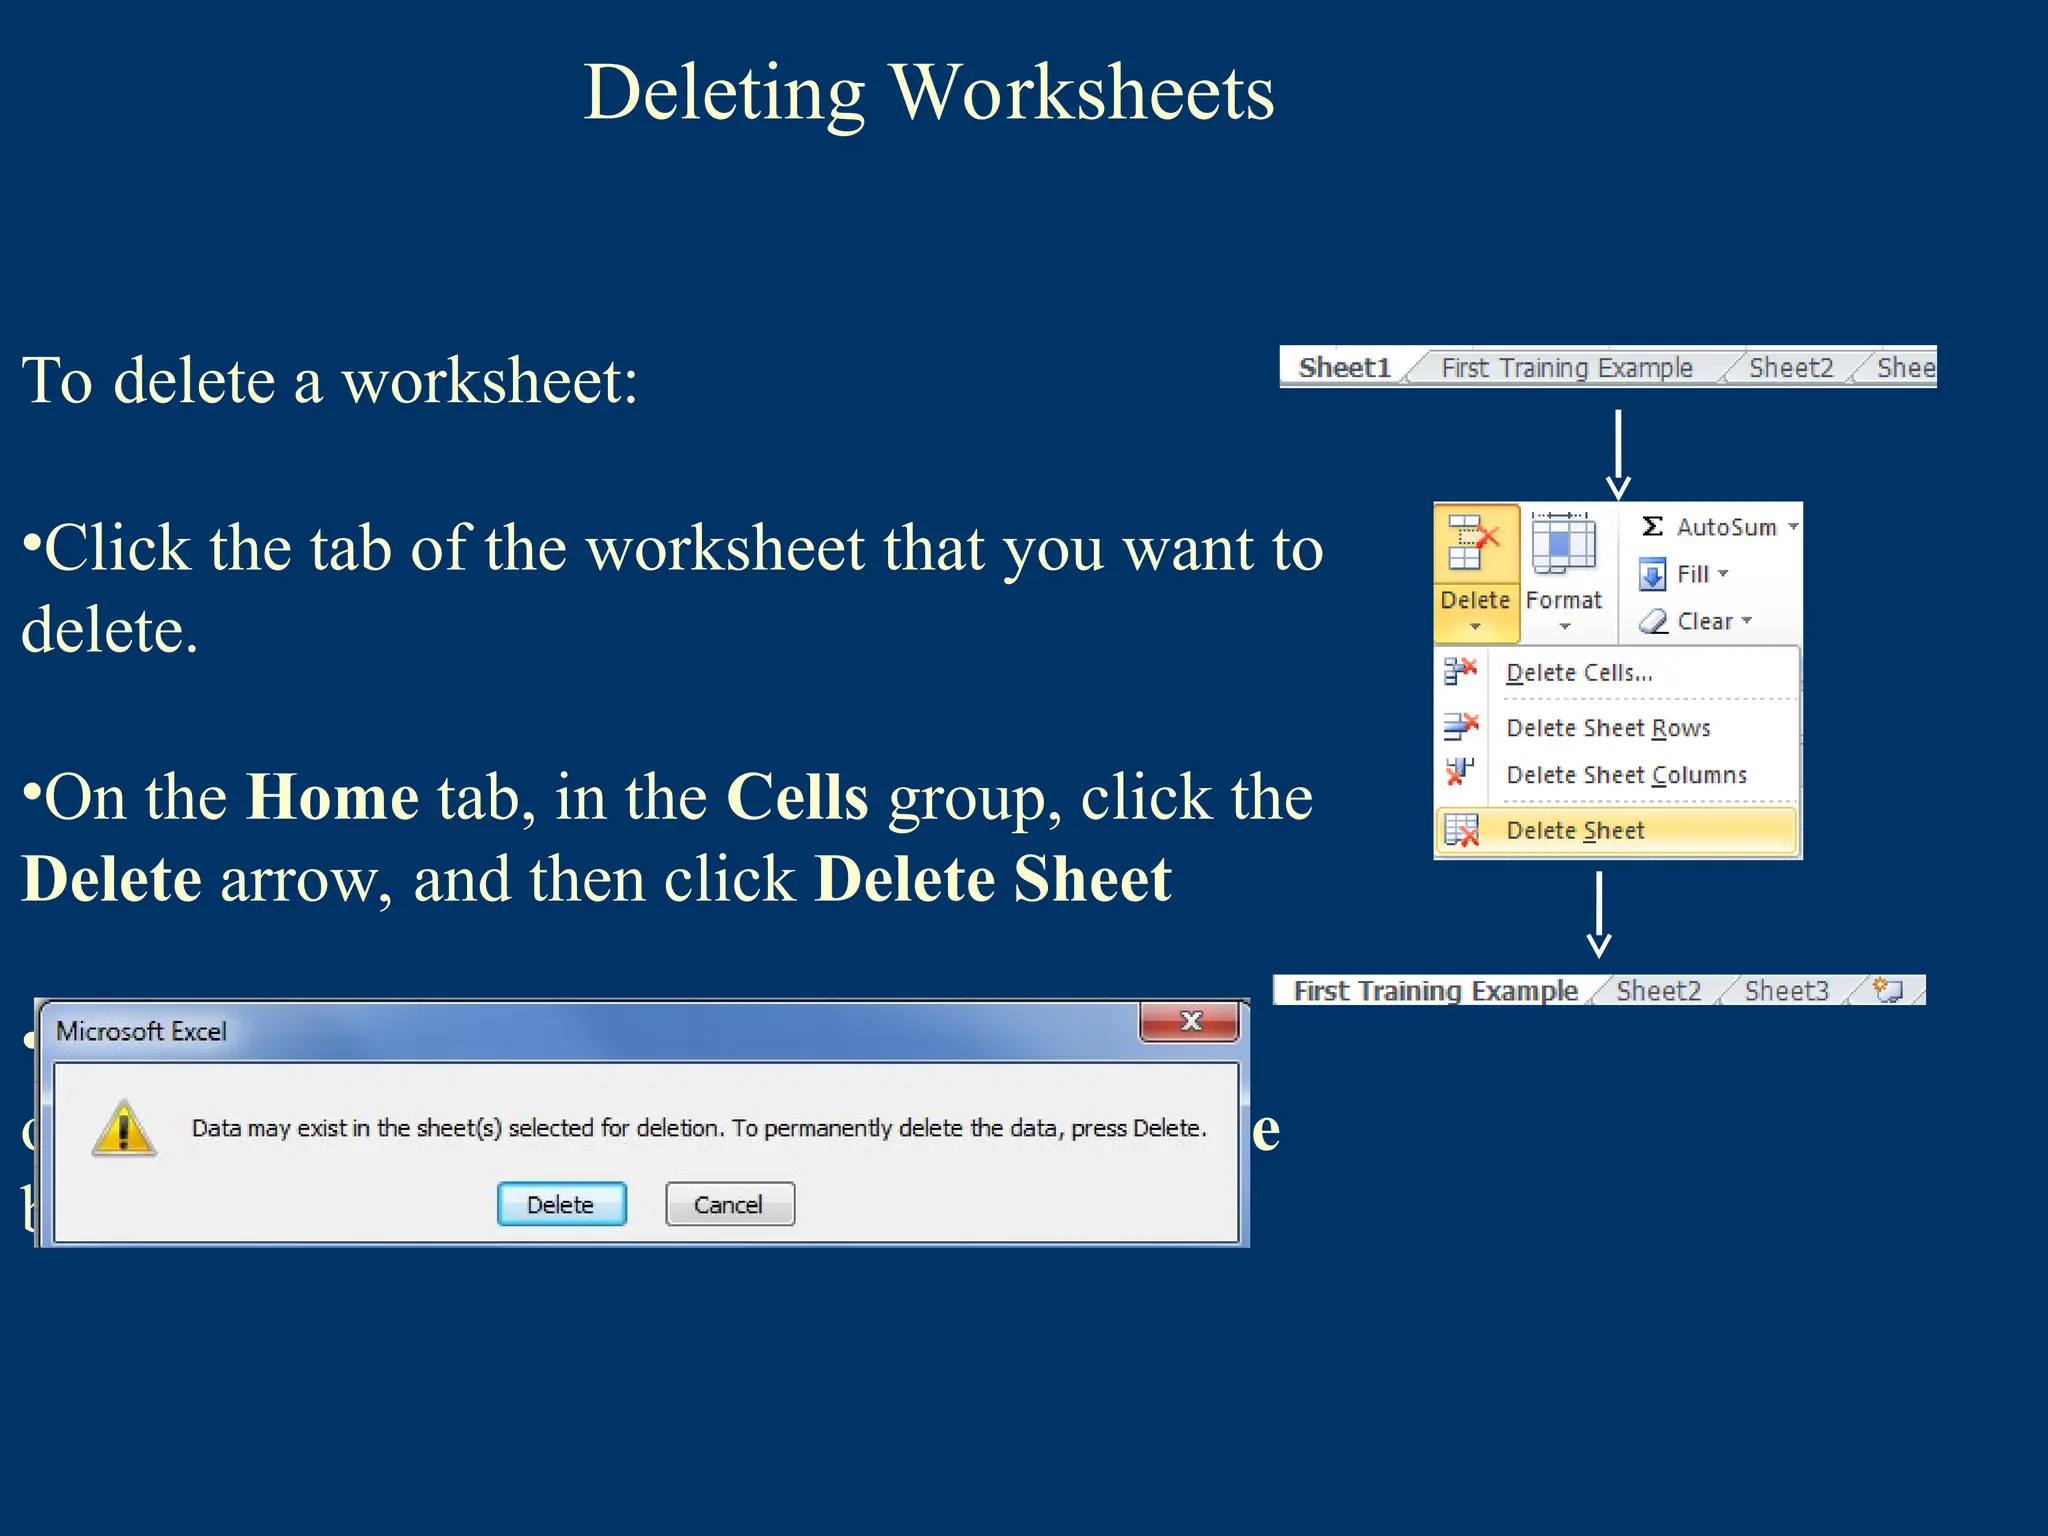Select First Training Example tab in top strip

click(x=1567, y=368)
